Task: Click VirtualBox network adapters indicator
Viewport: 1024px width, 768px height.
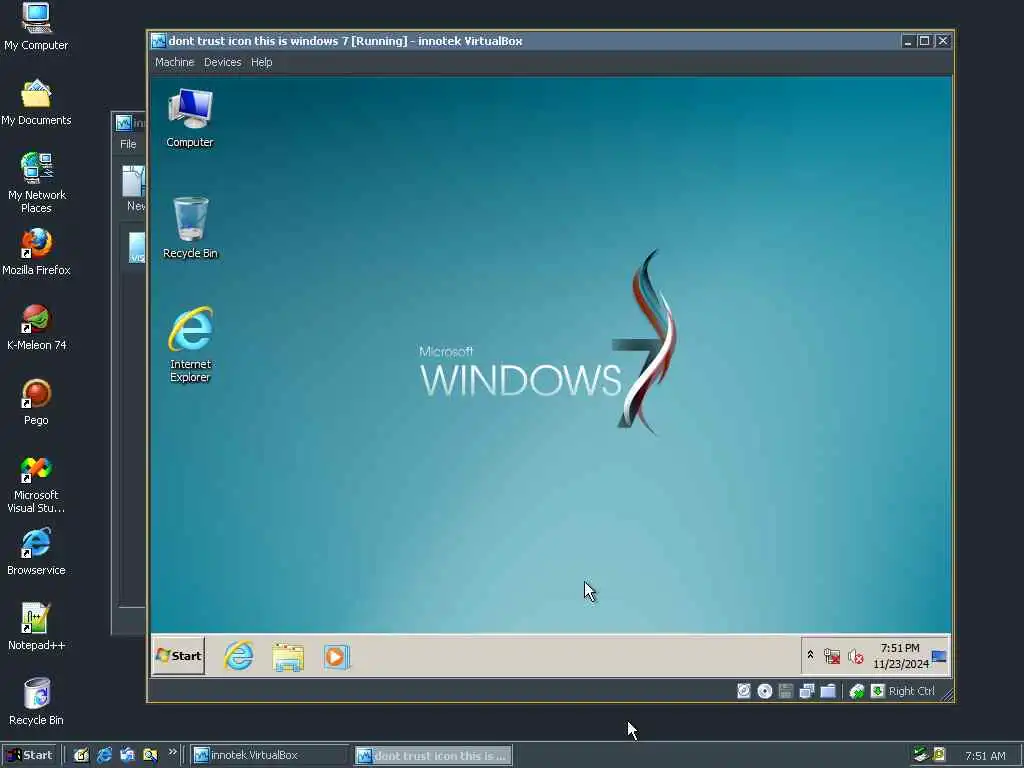Action: (x=807, y=691)
